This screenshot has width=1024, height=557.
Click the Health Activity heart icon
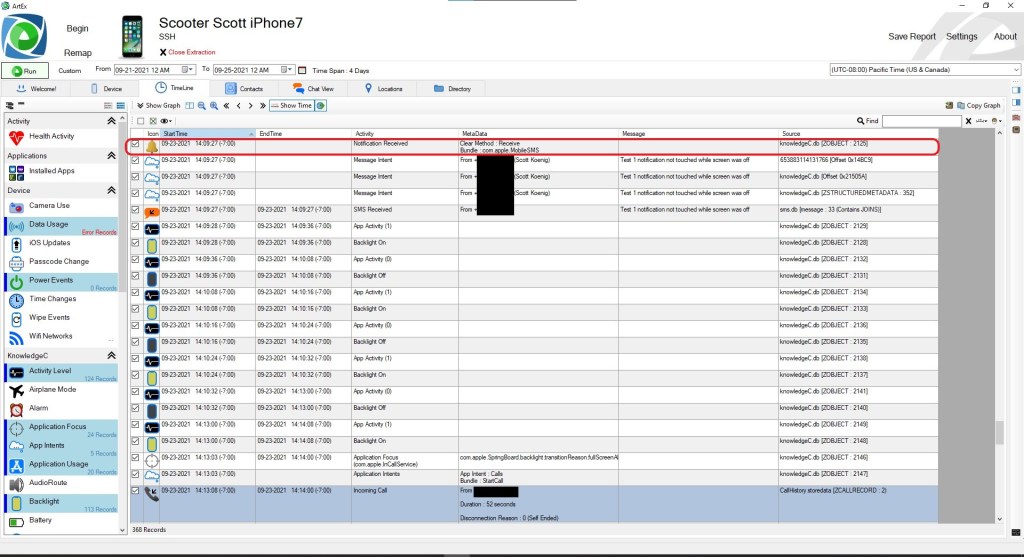coord(16,136)
